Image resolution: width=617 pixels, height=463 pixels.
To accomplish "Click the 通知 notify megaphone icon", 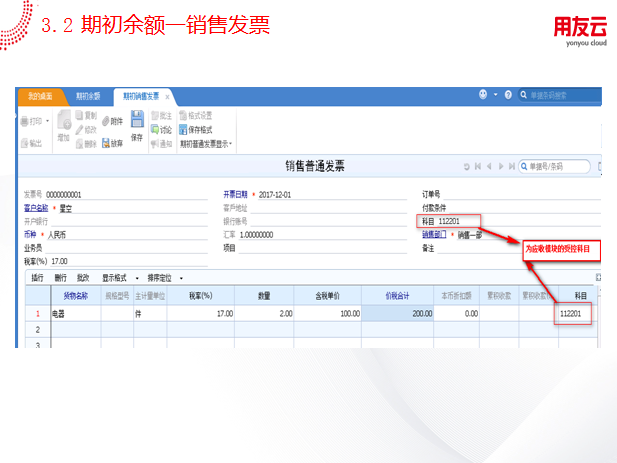I will 155,144.
